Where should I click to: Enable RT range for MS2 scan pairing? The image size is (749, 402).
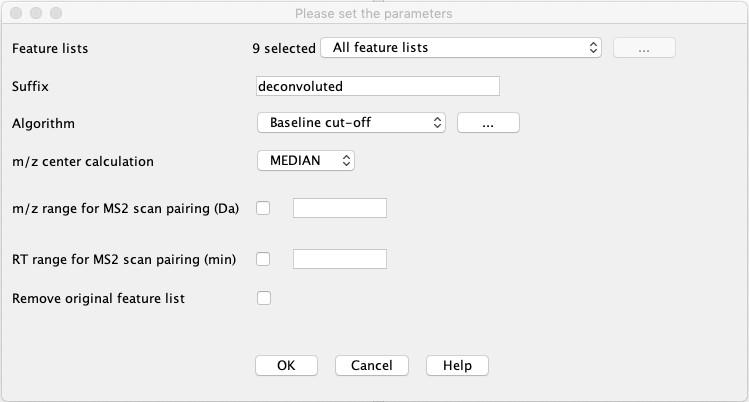pyautogui.click(x=264, y=259)
